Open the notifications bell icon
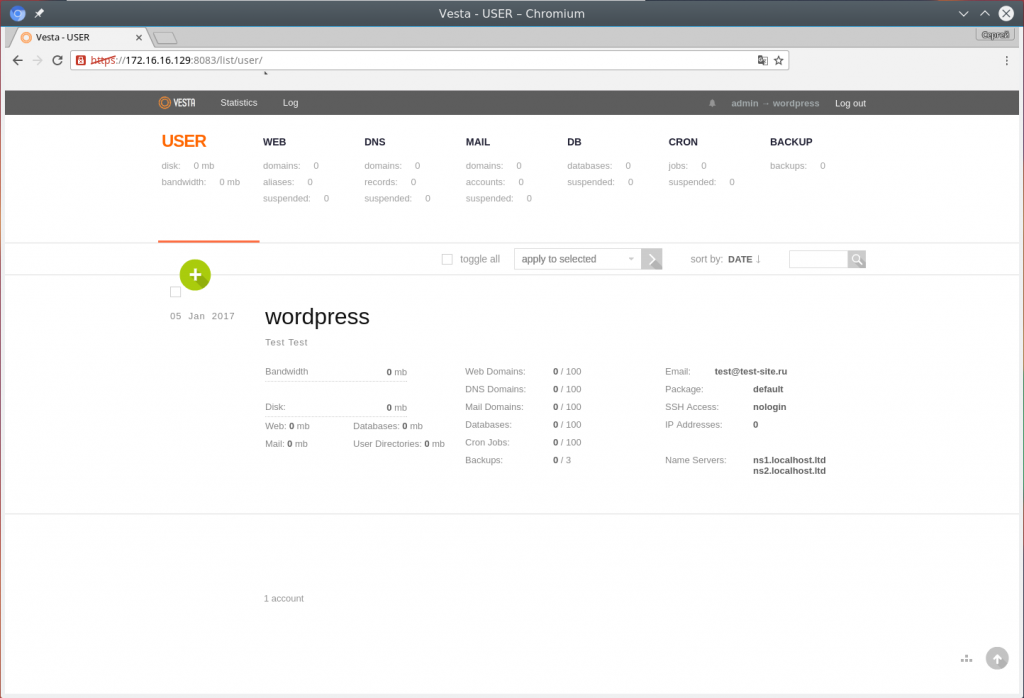 [x=713, y=103]
